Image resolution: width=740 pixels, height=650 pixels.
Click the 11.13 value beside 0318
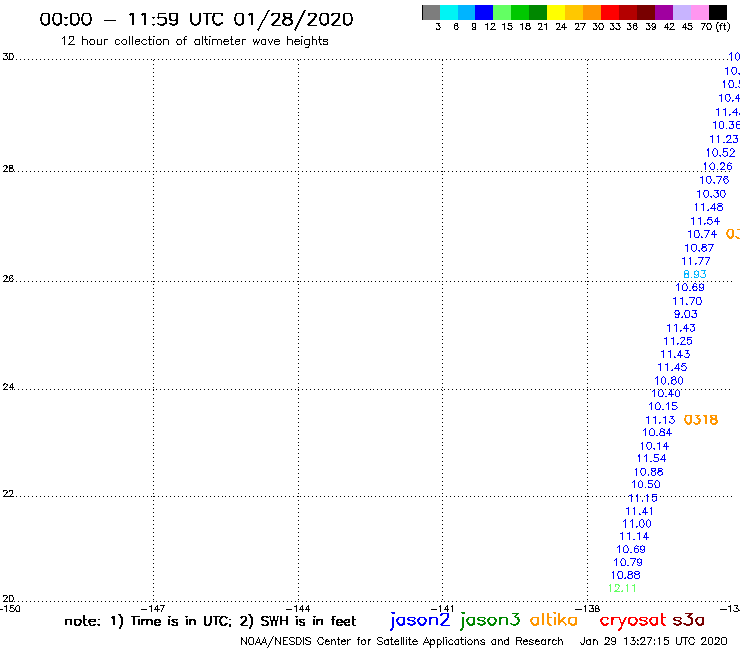tap(660, 420)
